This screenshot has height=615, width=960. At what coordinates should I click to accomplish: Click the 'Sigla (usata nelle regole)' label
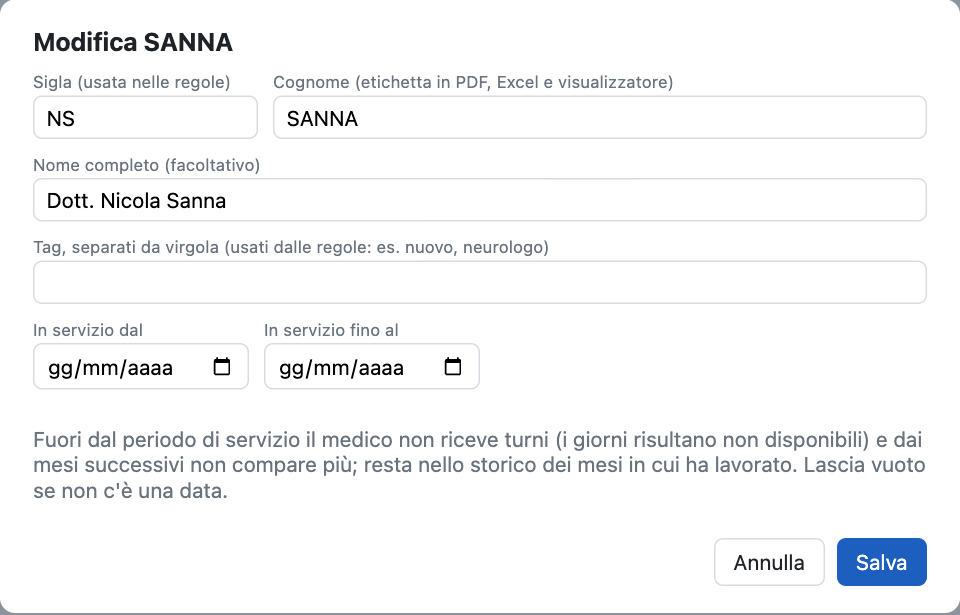coord(132,82)
